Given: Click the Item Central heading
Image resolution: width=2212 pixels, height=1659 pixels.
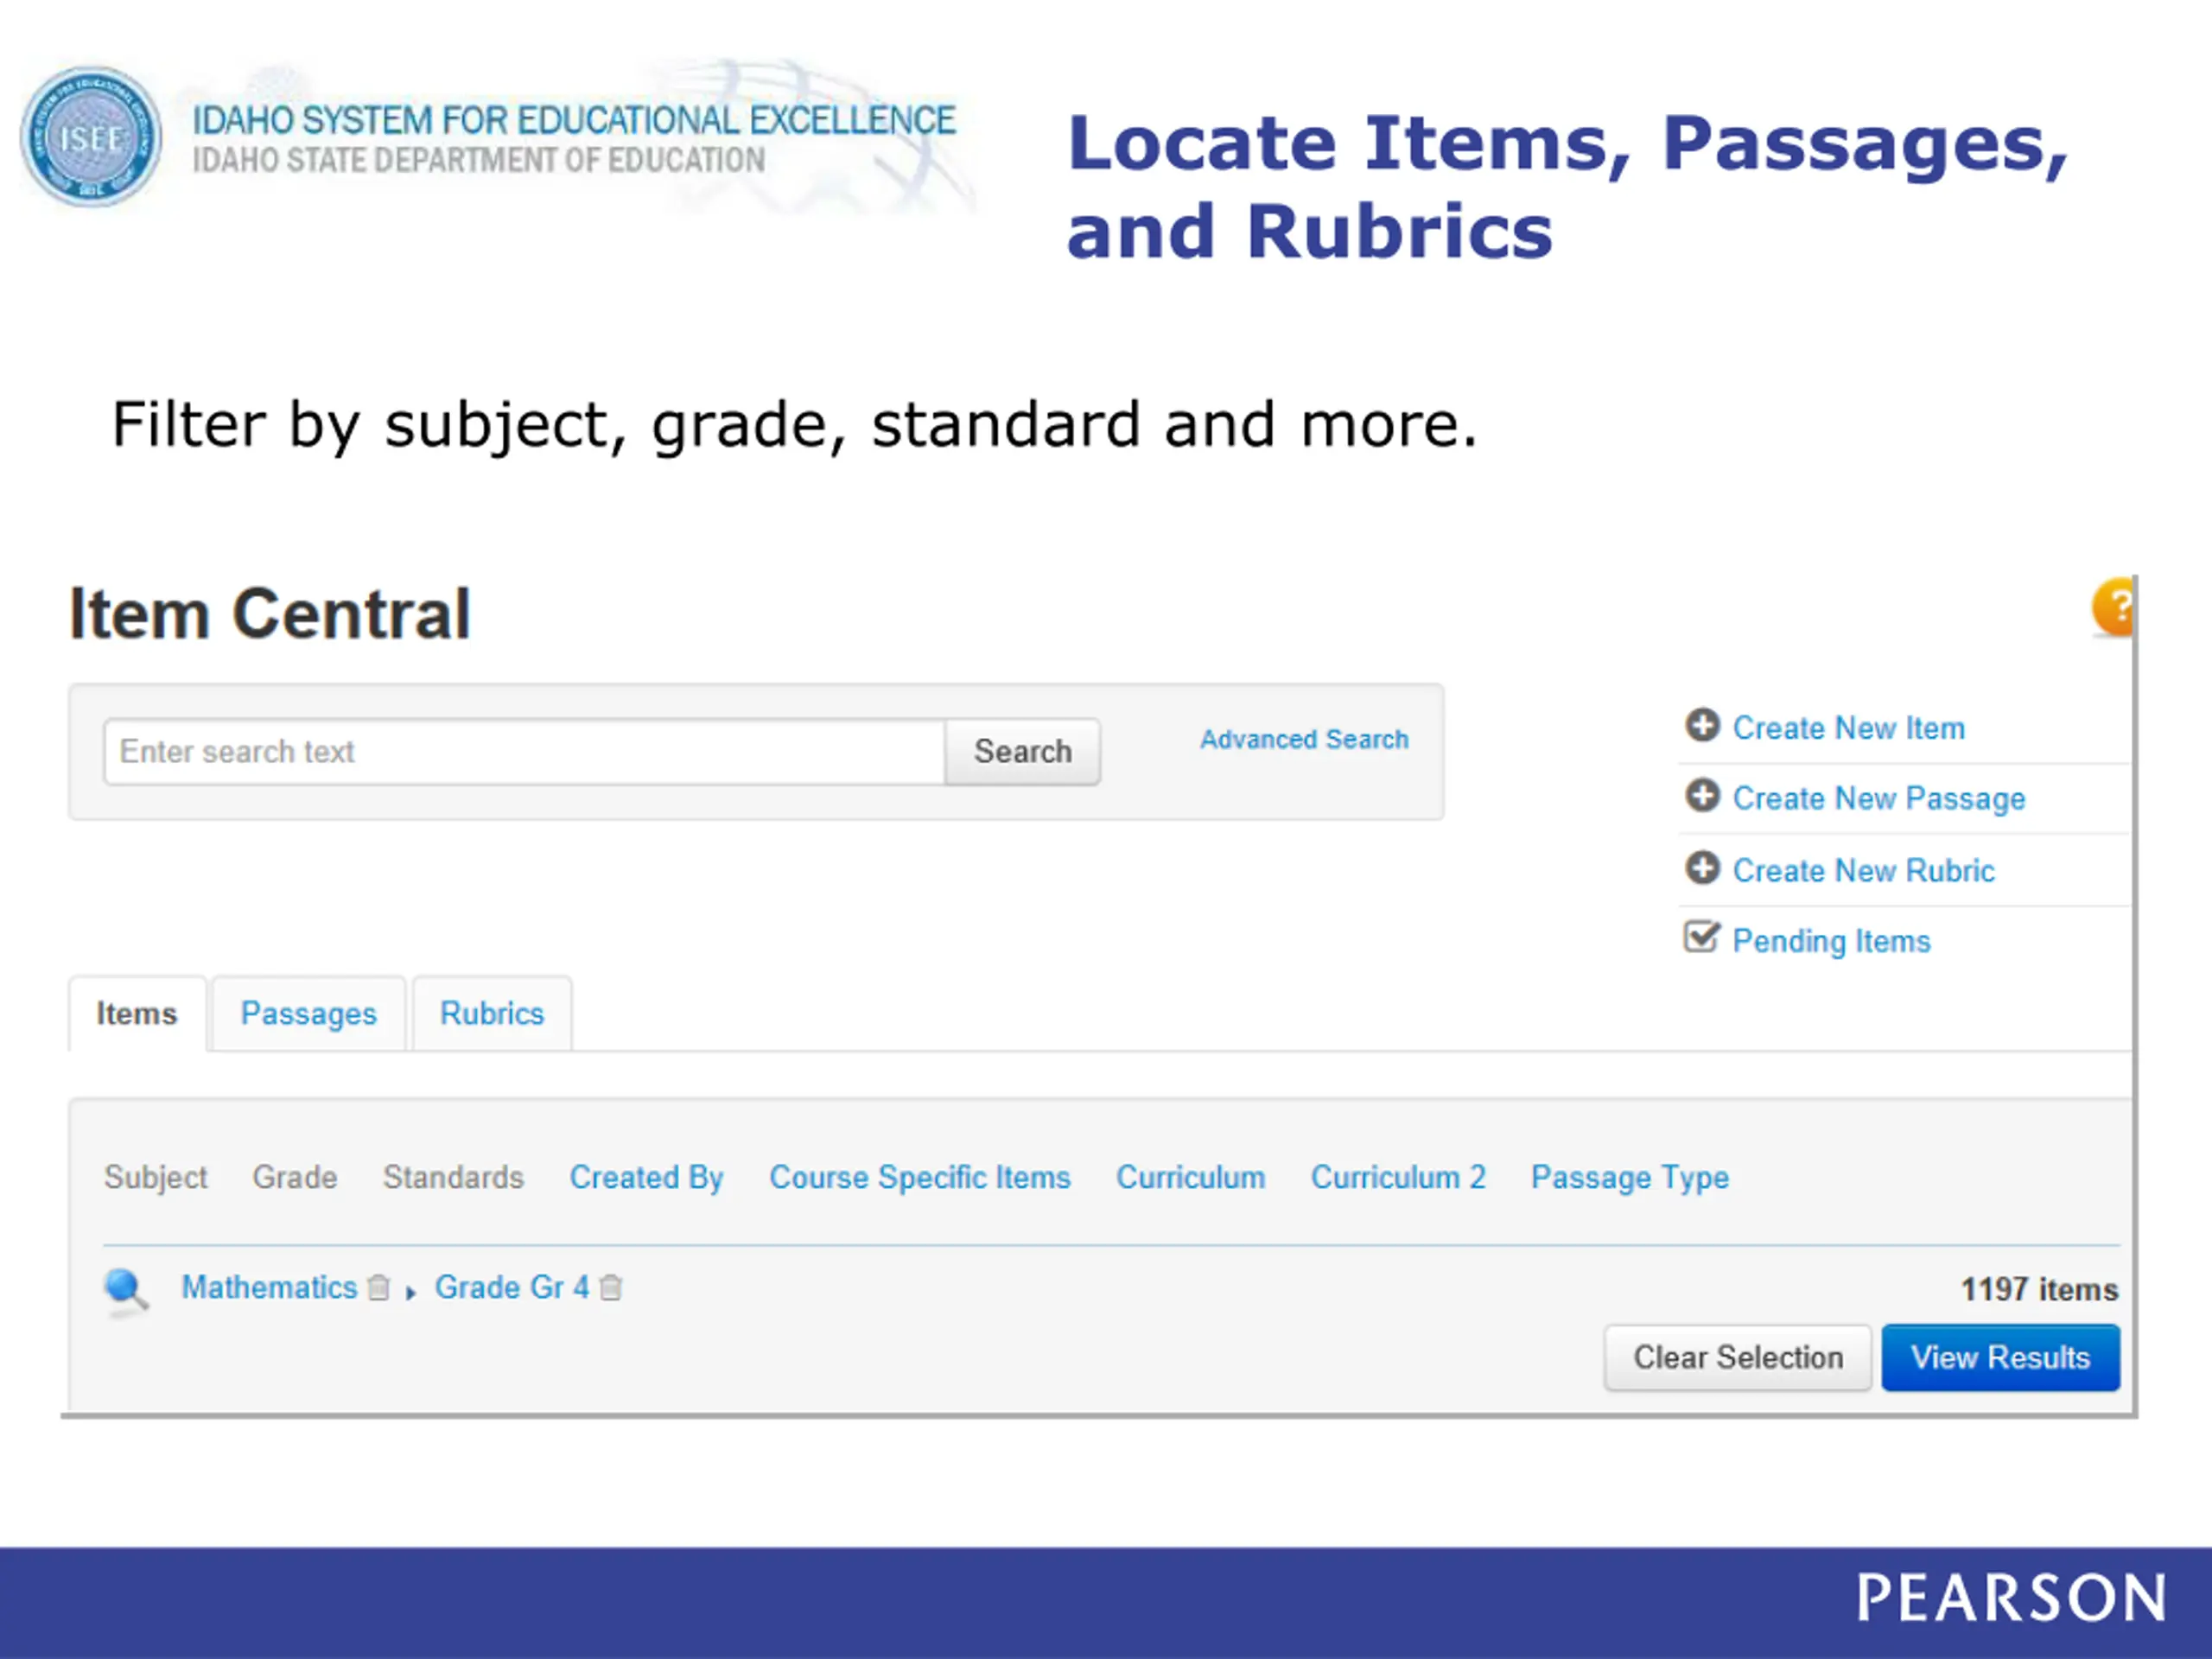Looking at the screenshot, I should click(x=269, y=614).
